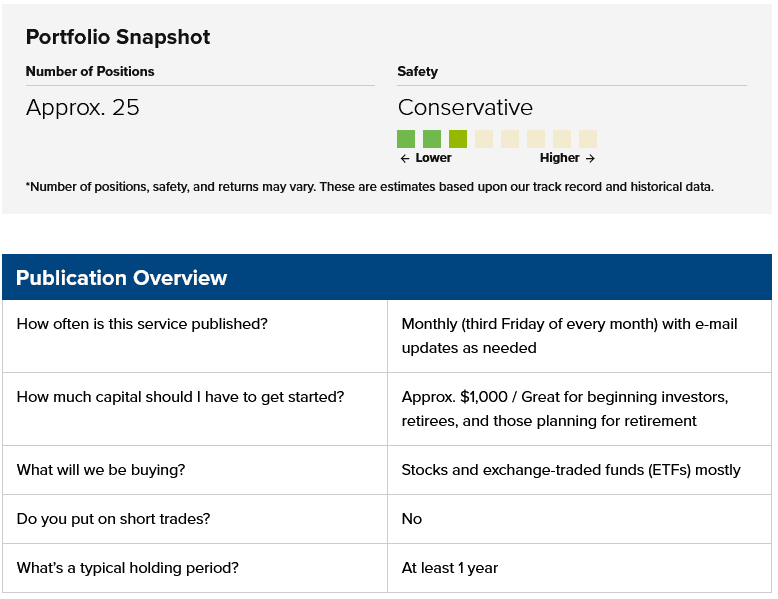Click the 'How much capital' question cell
Image resolution: width=778 pixels, height=599 pixels.
(x=195, y=409)
